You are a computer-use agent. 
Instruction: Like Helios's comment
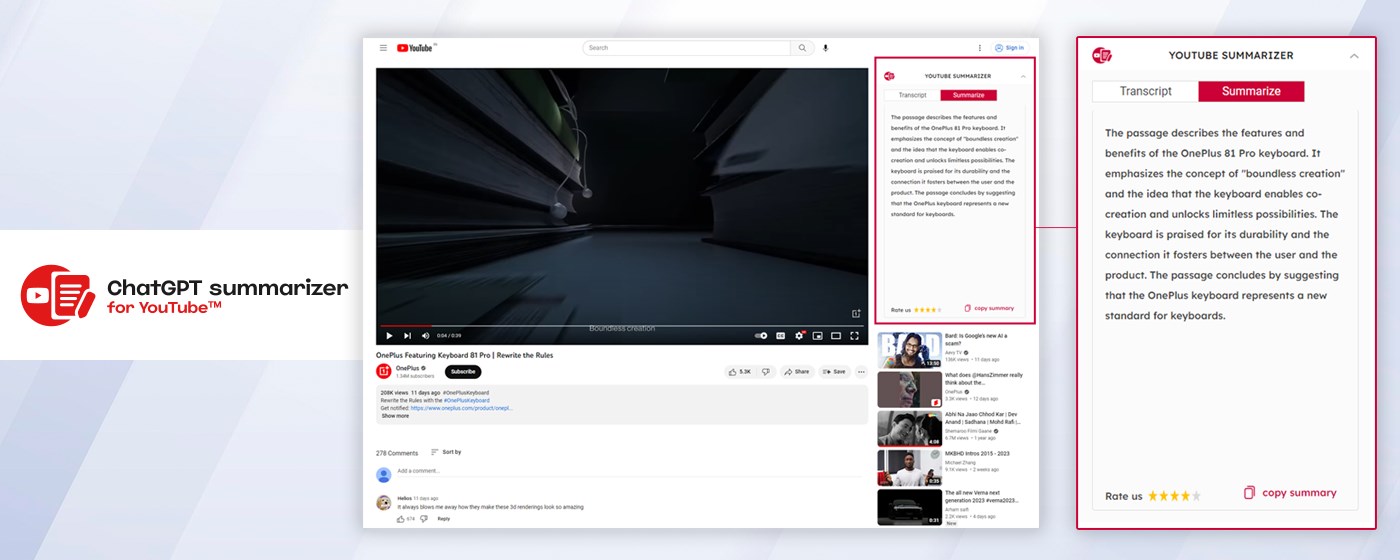401,518
